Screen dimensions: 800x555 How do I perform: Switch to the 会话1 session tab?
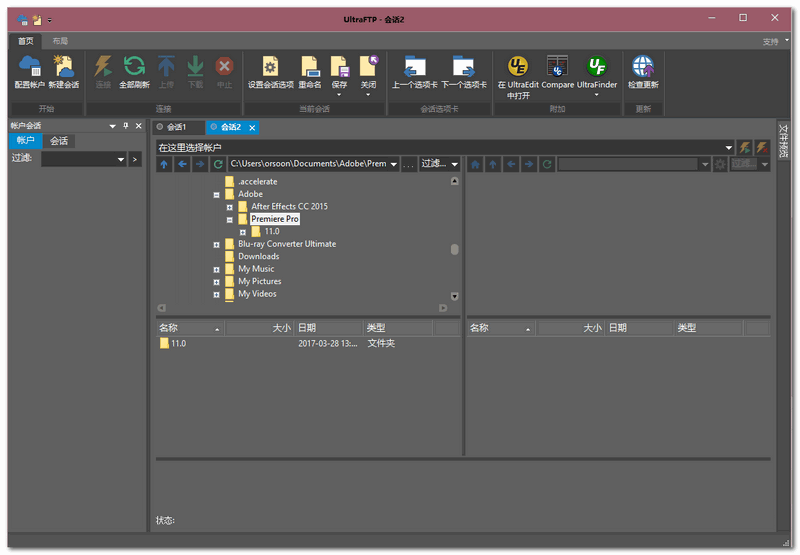click(177, 127)
